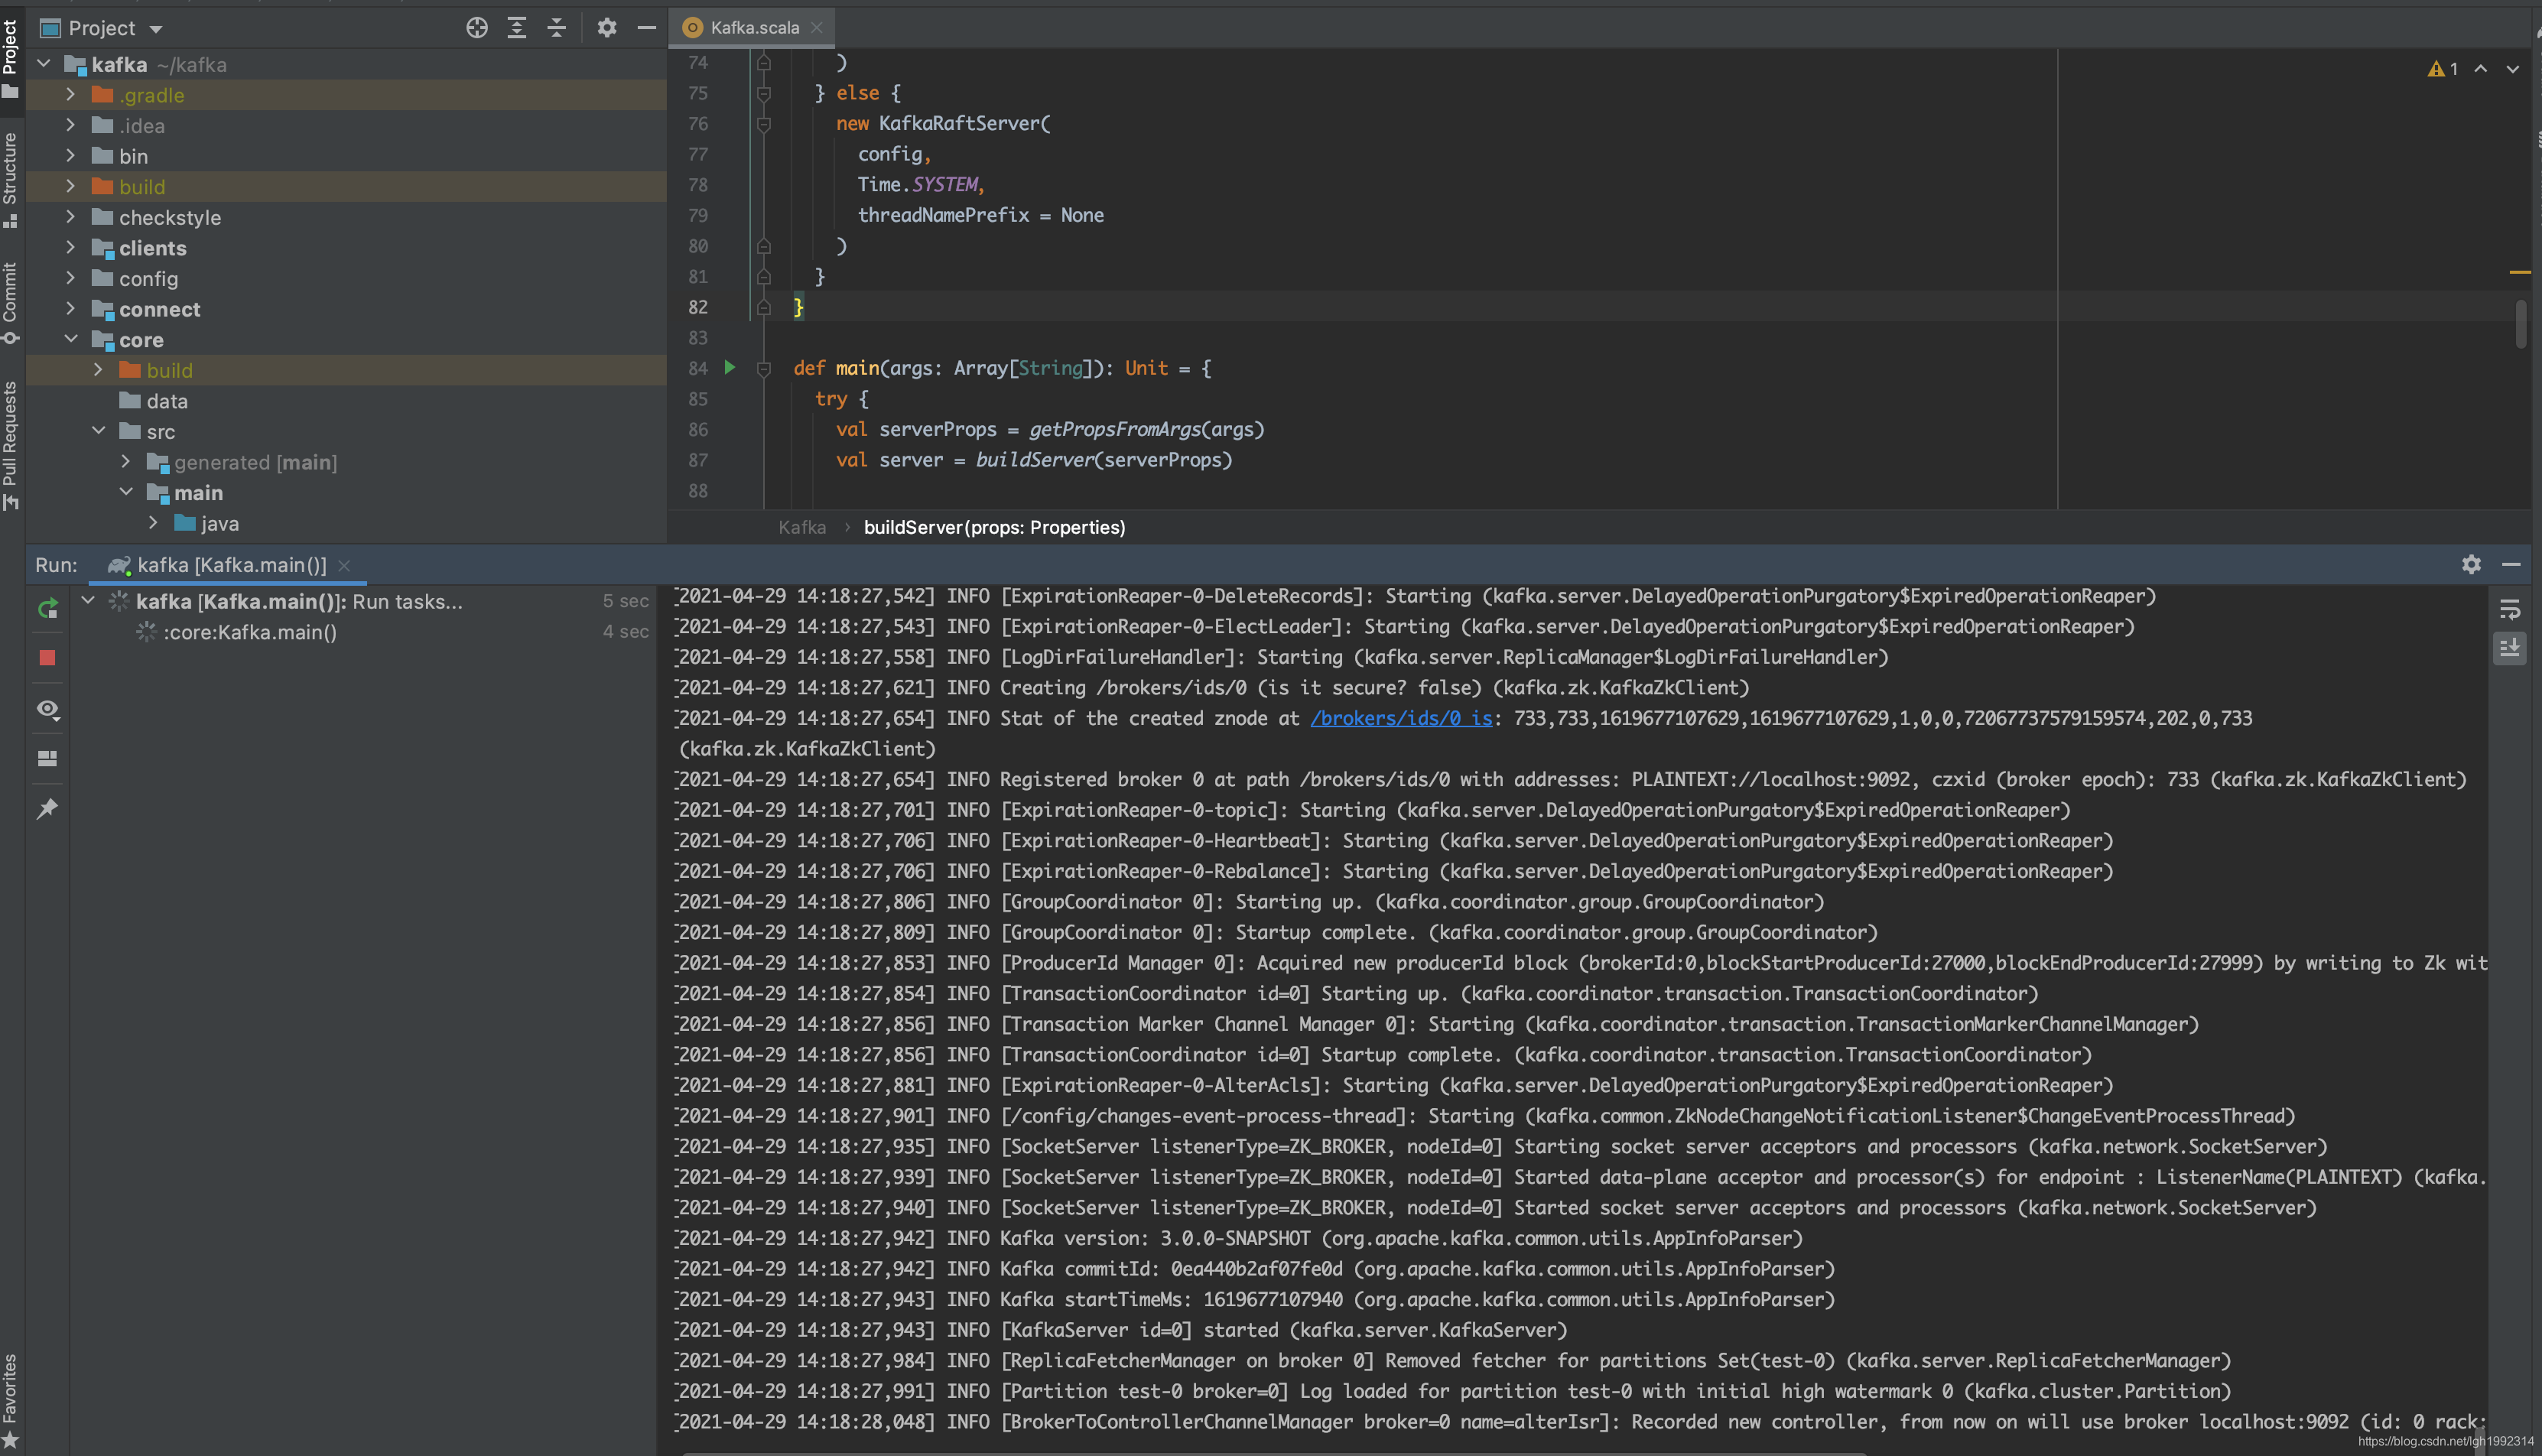
Task: Click the layout icon in Run toolbar
Action: pyautogui.click(x=47, y=758)
